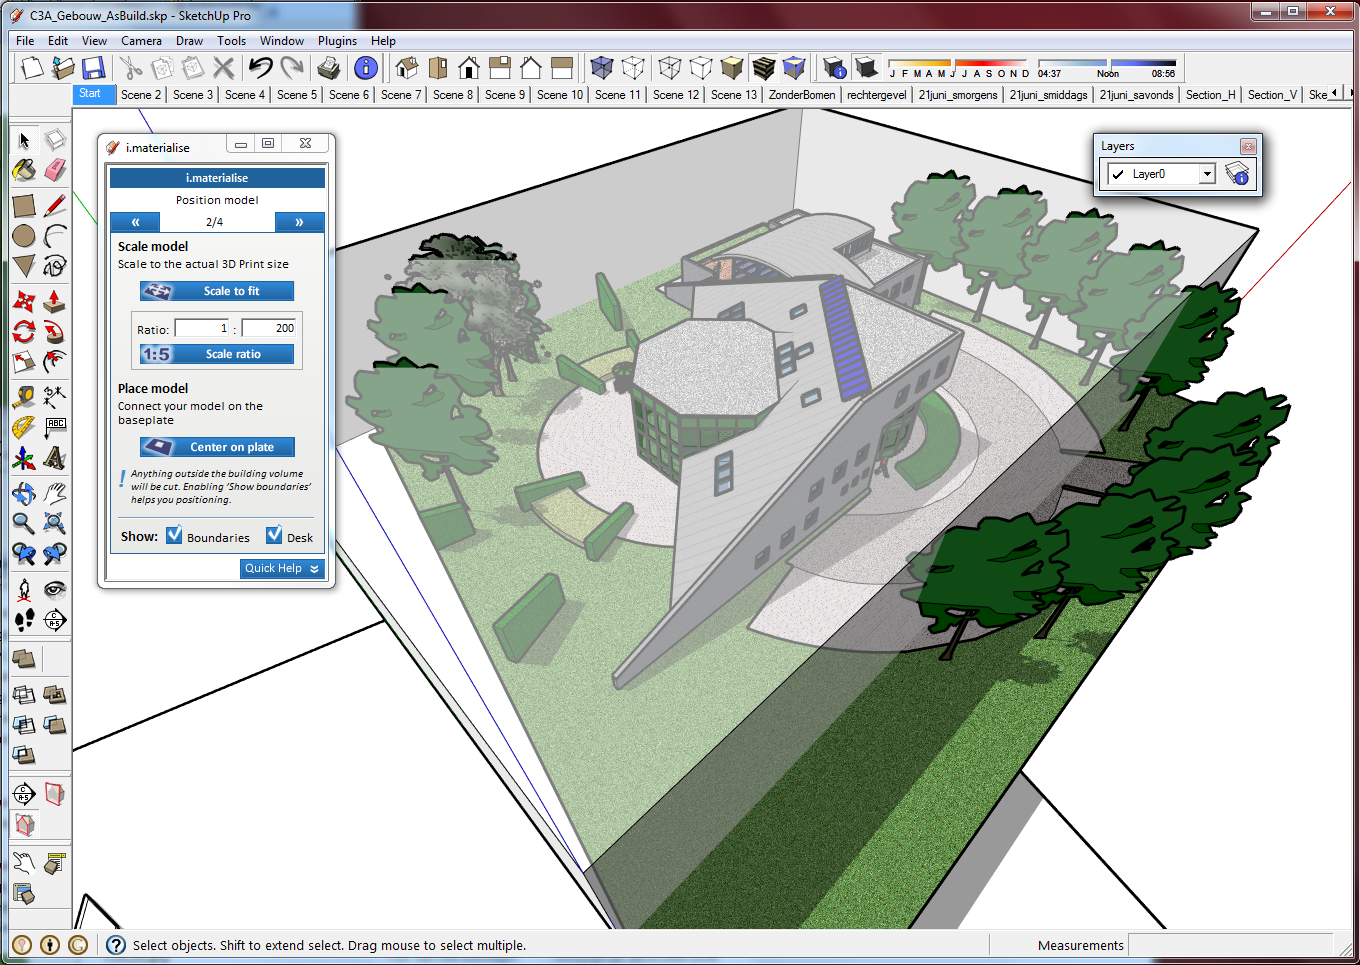Open the File menu
Image resolution: width=1360 pixels, height=965 pixels.
[25, 41]
